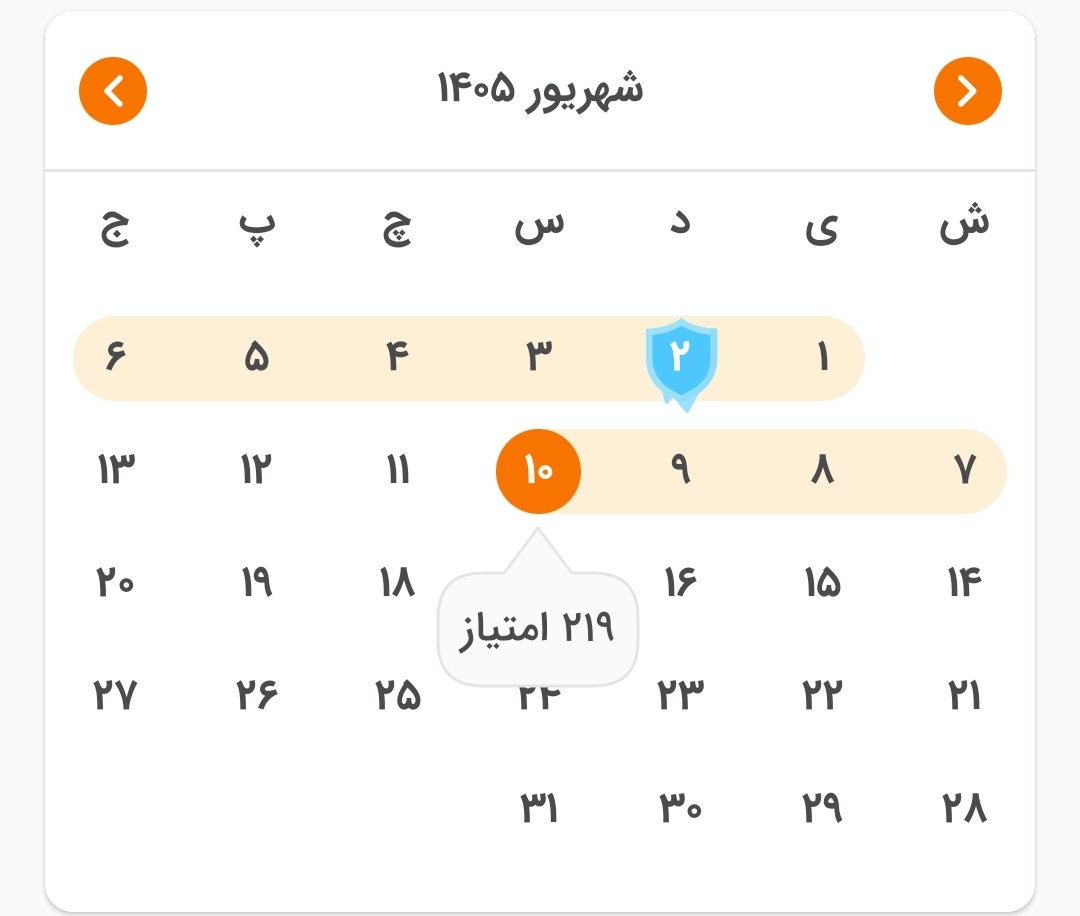Go to the previous month with left arrow
Screen dimensions: 1080x916
pos(113,91)
